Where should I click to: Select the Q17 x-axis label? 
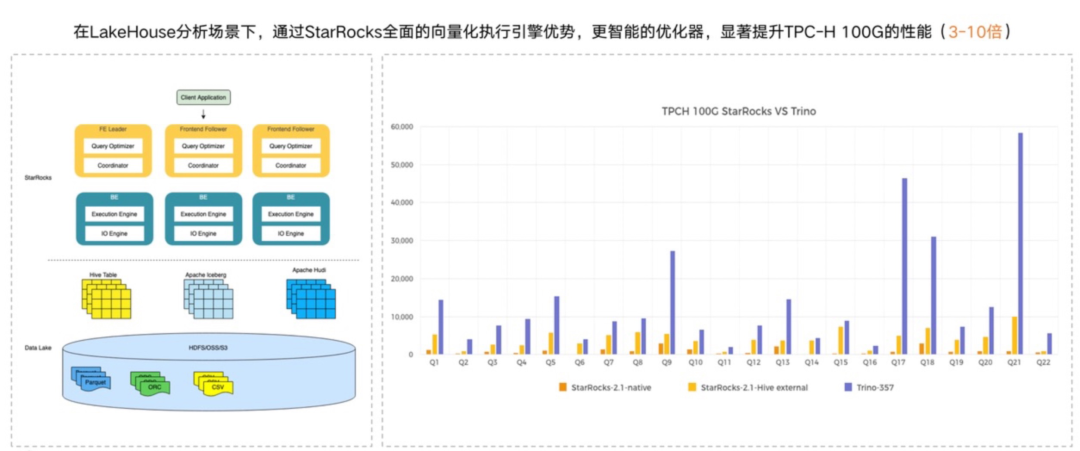(x=897, y=362)
